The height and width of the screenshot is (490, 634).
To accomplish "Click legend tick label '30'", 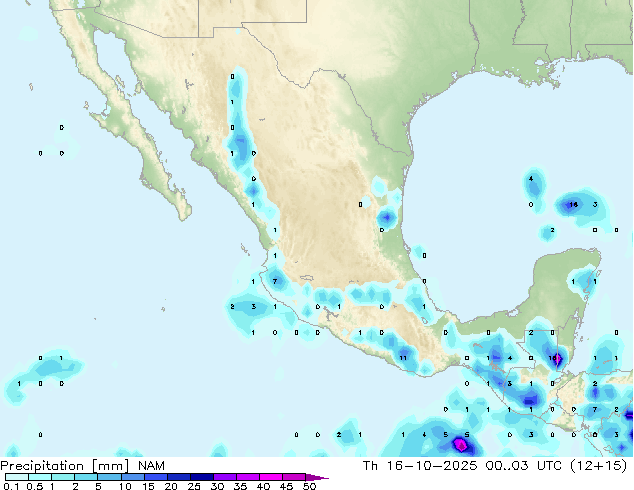I will (217, 486).
